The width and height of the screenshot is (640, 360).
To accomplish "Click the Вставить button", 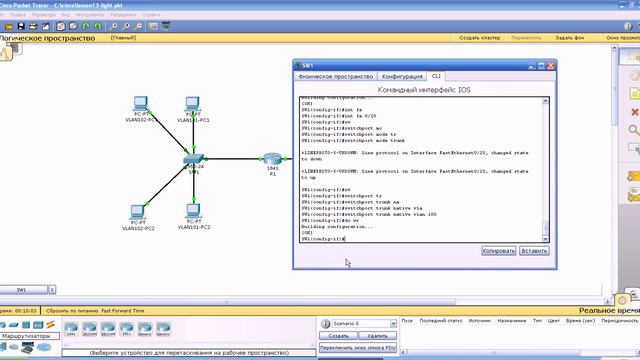I will (534, 251).
